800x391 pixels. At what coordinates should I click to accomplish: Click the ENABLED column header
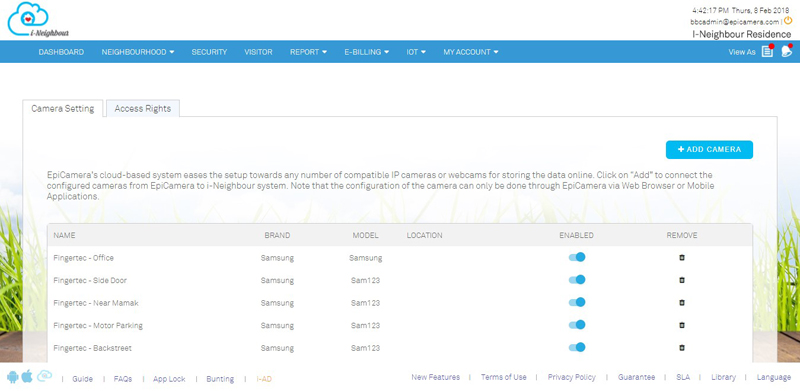[x=577, y=235]
